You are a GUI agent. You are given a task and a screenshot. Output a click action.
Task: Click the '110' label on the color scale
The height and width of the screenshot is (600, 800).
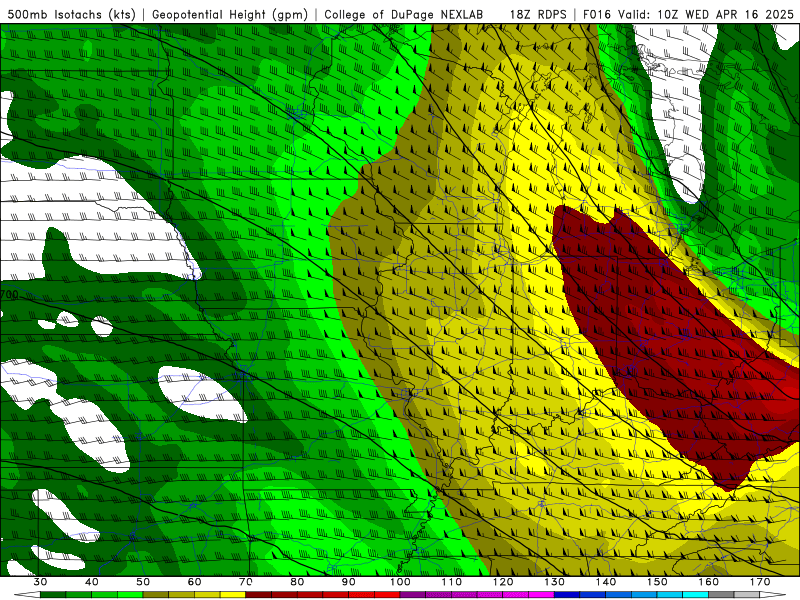[x=452, y=582]
